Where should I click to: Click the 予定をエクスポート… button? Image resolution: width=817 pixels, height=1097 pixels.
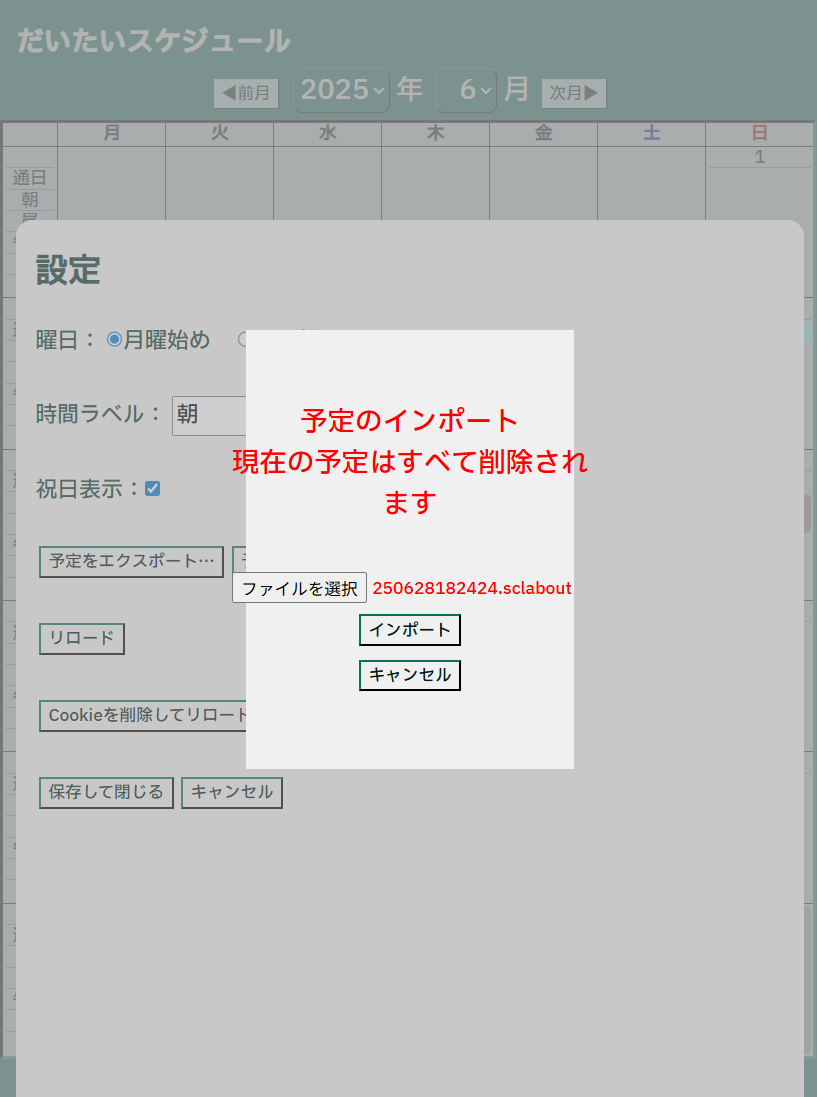131,561
